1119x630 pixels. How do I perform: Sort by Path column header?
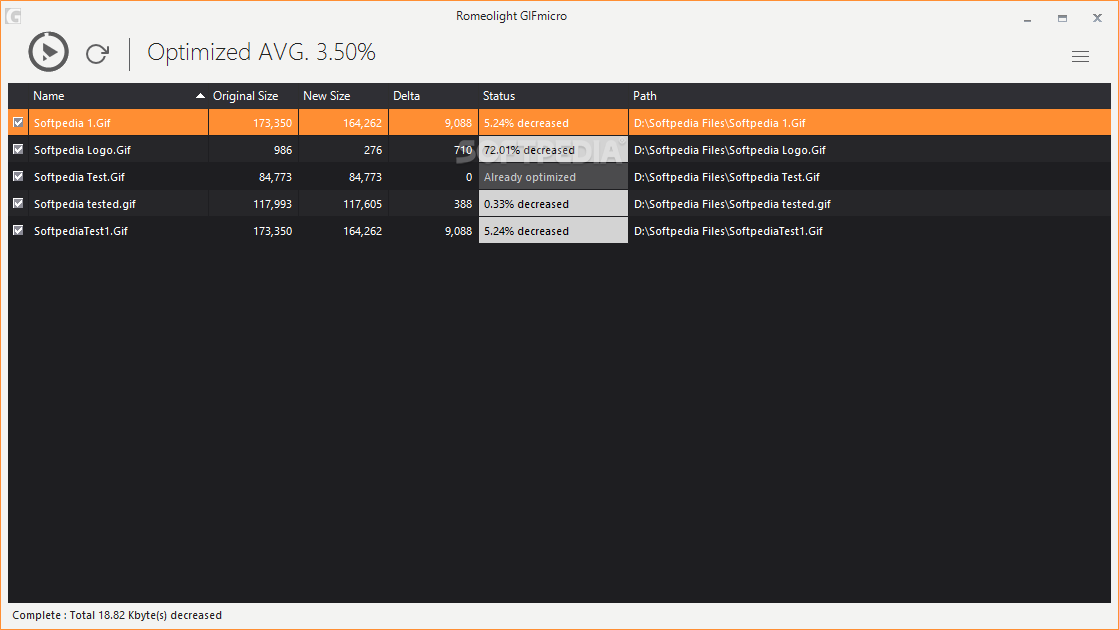click(644, 96)
